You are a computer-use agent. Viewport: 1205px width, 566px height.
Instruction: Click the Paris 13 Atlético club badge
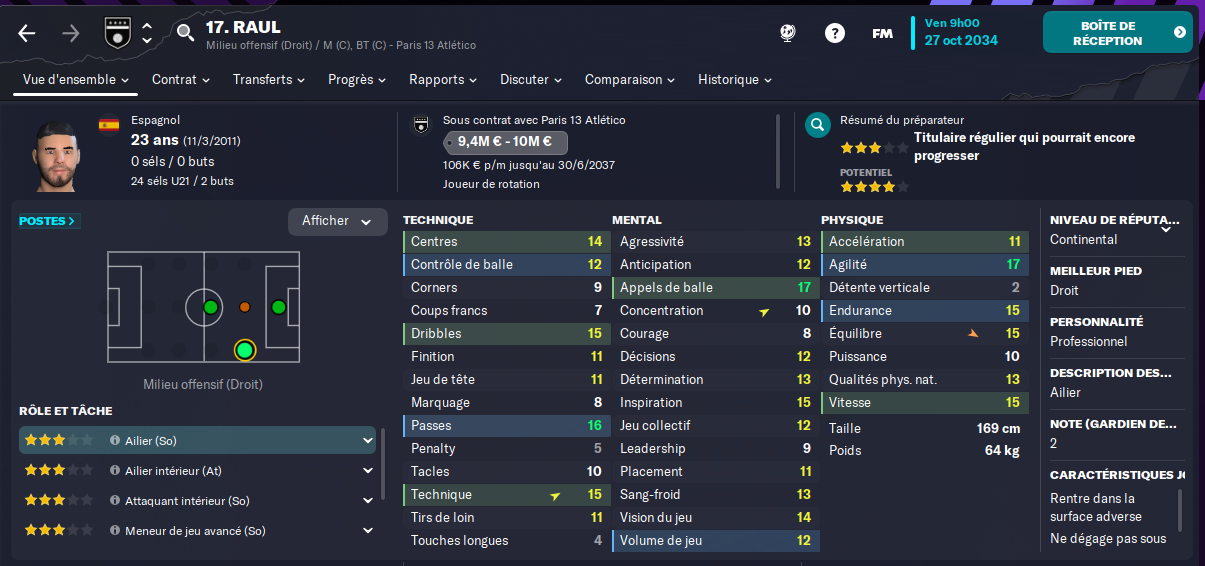117,33
